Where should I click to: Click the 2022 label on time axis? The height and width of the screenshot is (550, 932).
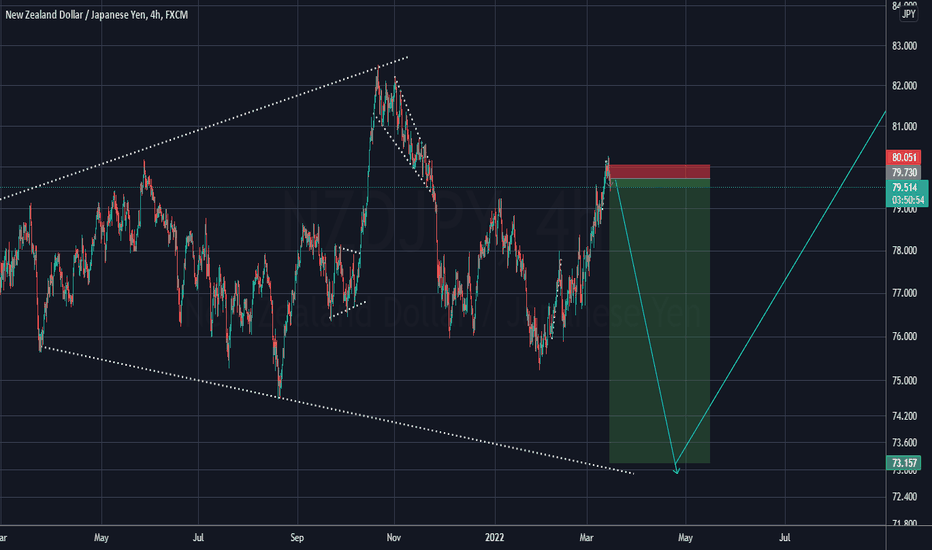(494, 538)
